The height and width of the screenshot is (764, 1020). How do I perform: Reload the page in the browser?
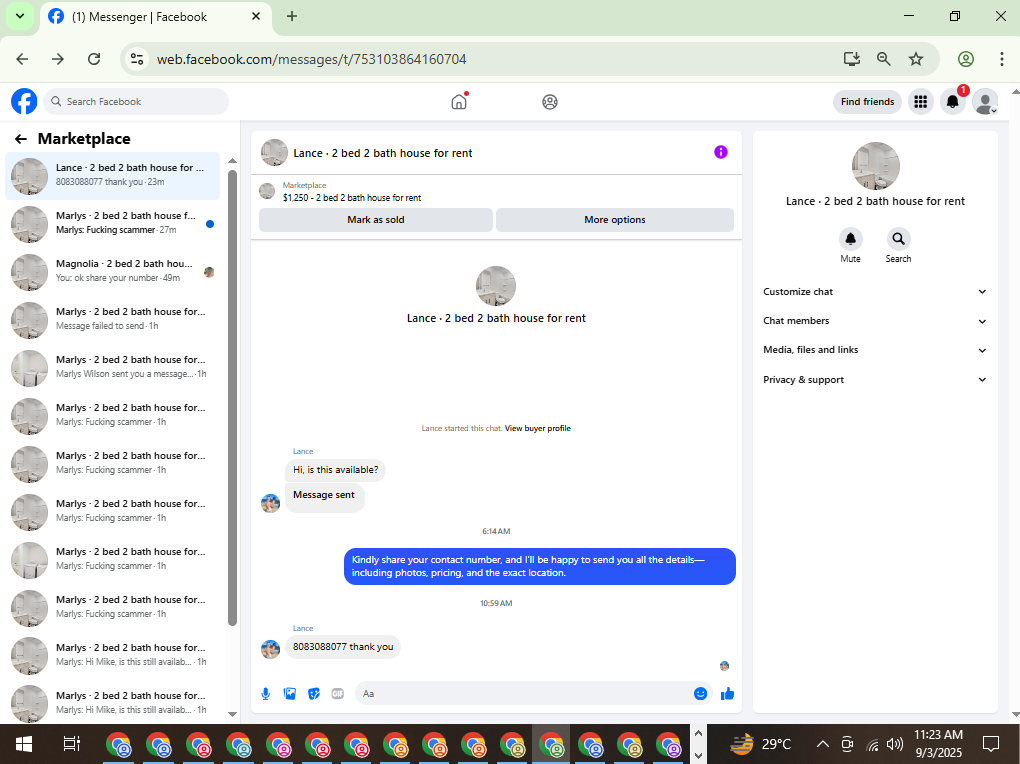[94, 59]
